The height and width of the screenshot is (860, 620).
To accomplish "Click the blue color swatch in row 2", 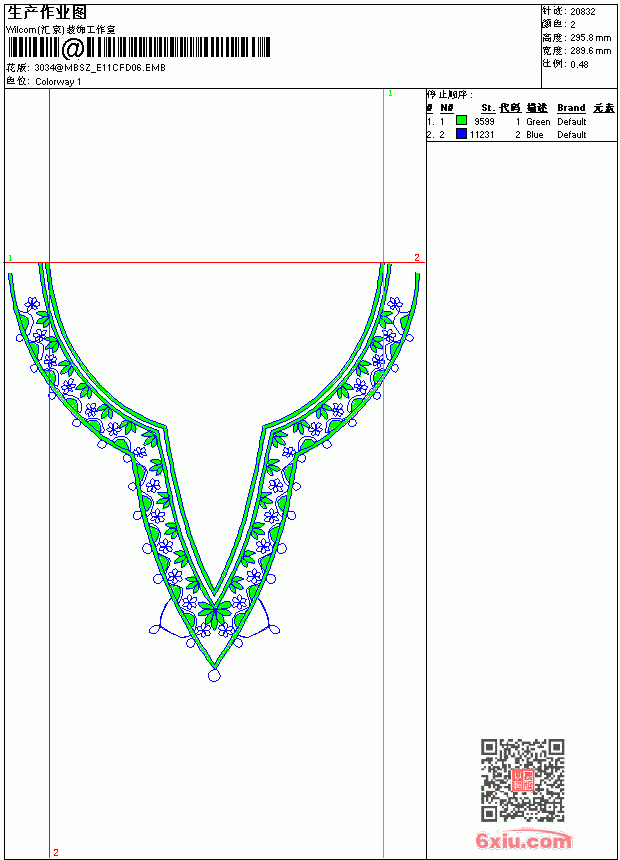I will point(461,134).
